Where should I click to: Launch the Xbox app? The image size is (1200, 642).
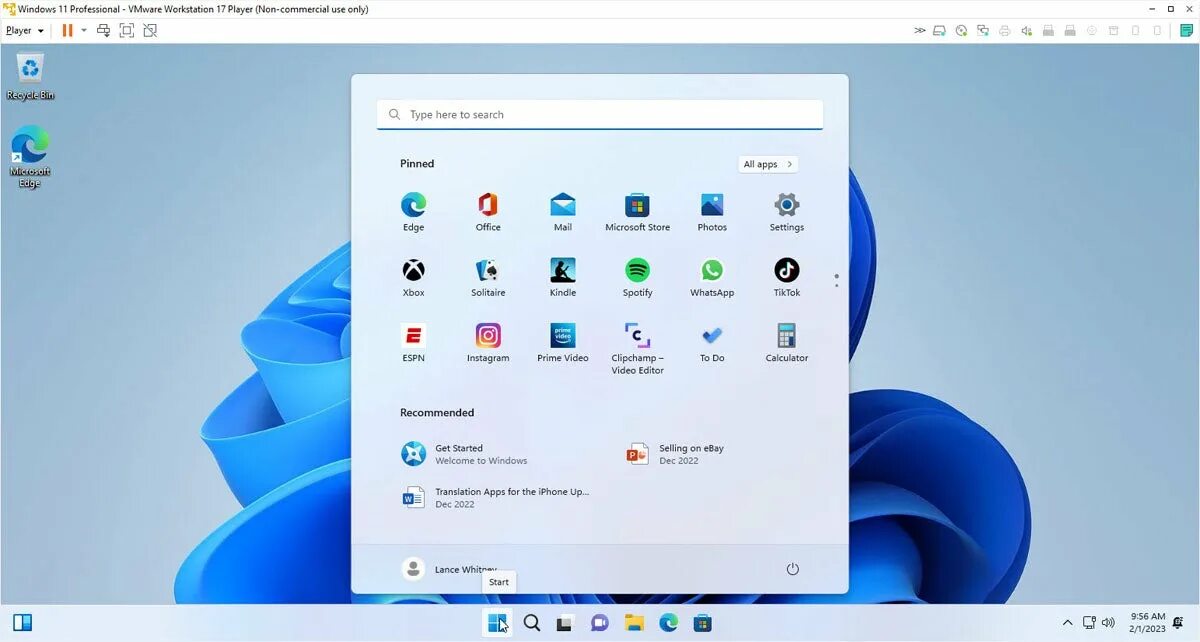click(x=413, y=278)
